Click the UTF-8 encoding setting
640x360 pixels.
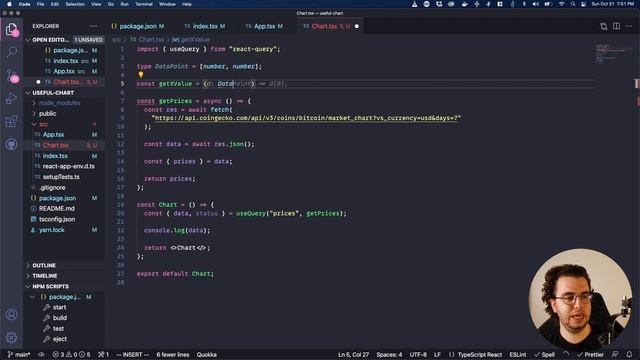click(418, 355)
